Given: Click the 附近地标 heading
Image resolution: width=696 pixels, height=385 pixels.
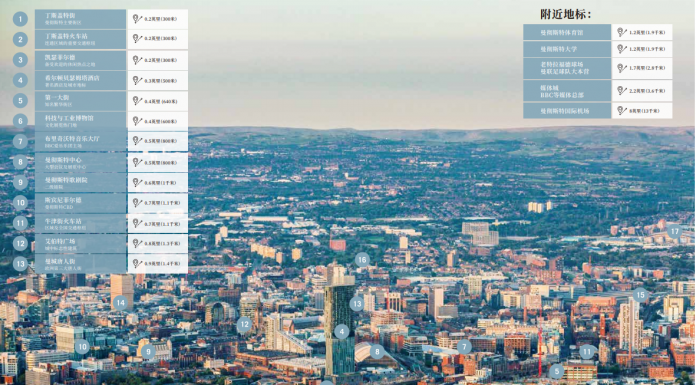Looking at the screenshot, I should (x=566, y=14).
